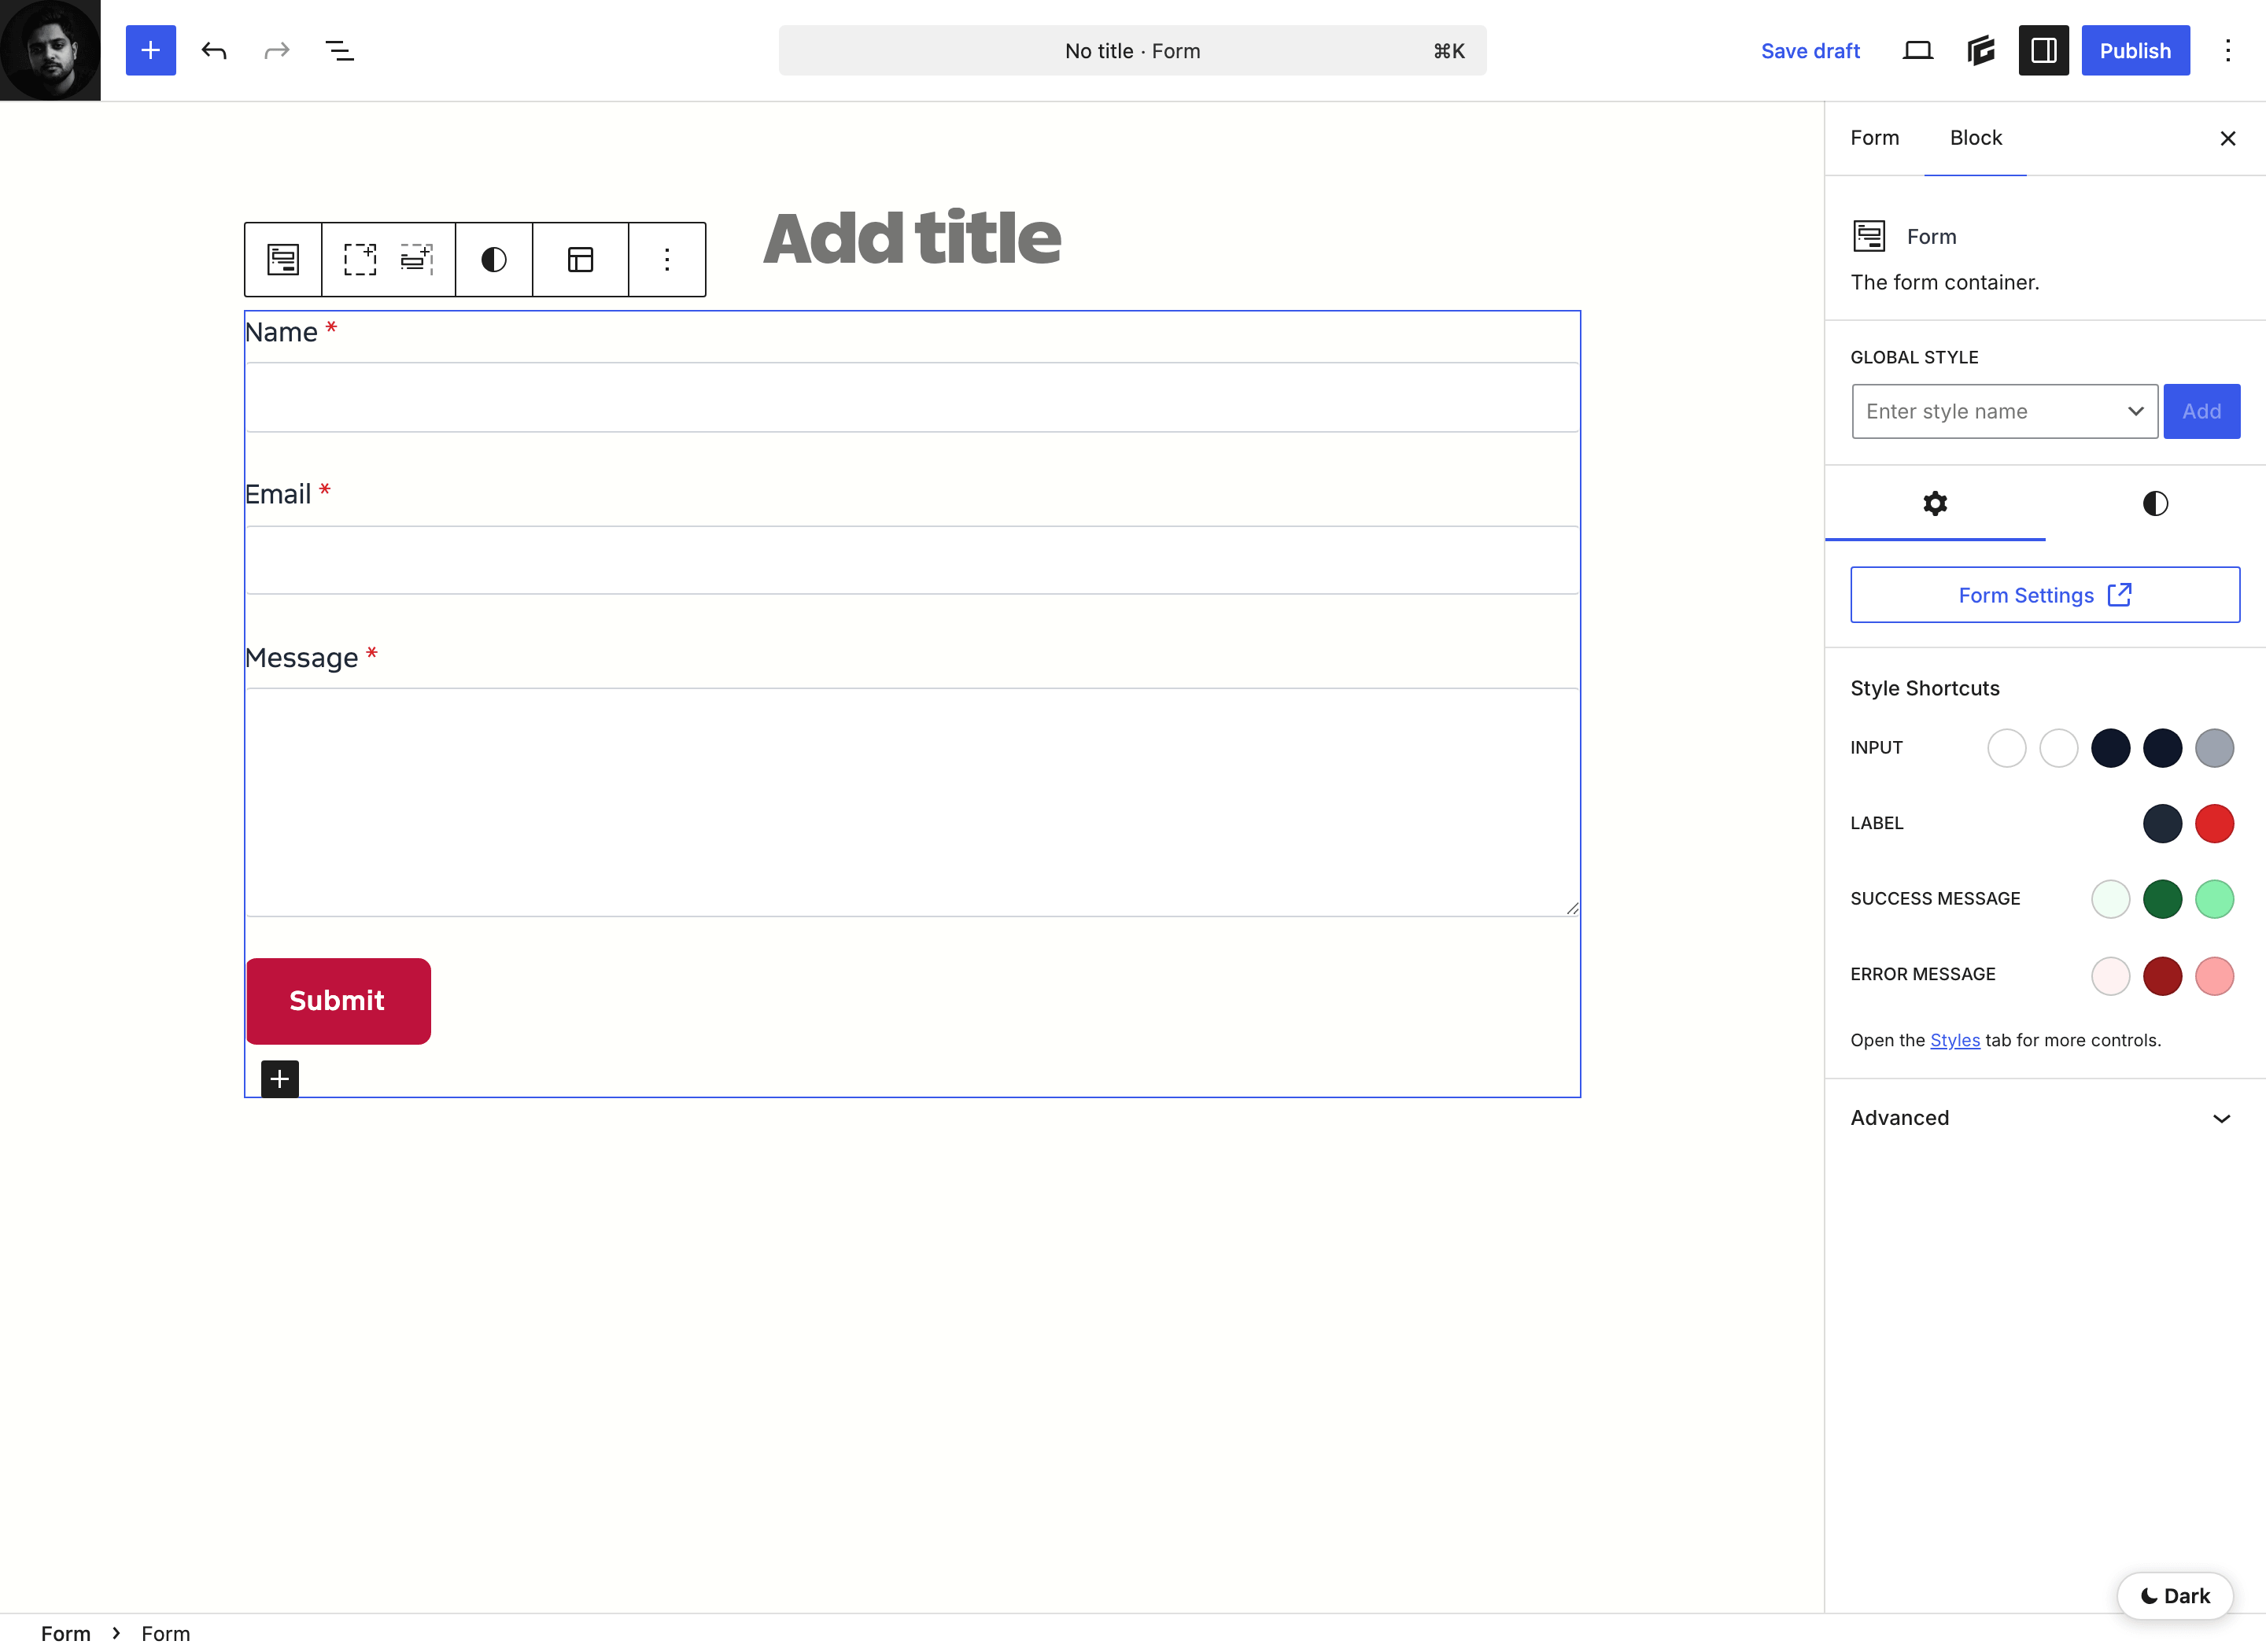The width and height of the screenshot is (2266, 1652).
Task: Pick the light green SUCCESS MESSAGE swatch
Action: click(x=2214, y=899)
